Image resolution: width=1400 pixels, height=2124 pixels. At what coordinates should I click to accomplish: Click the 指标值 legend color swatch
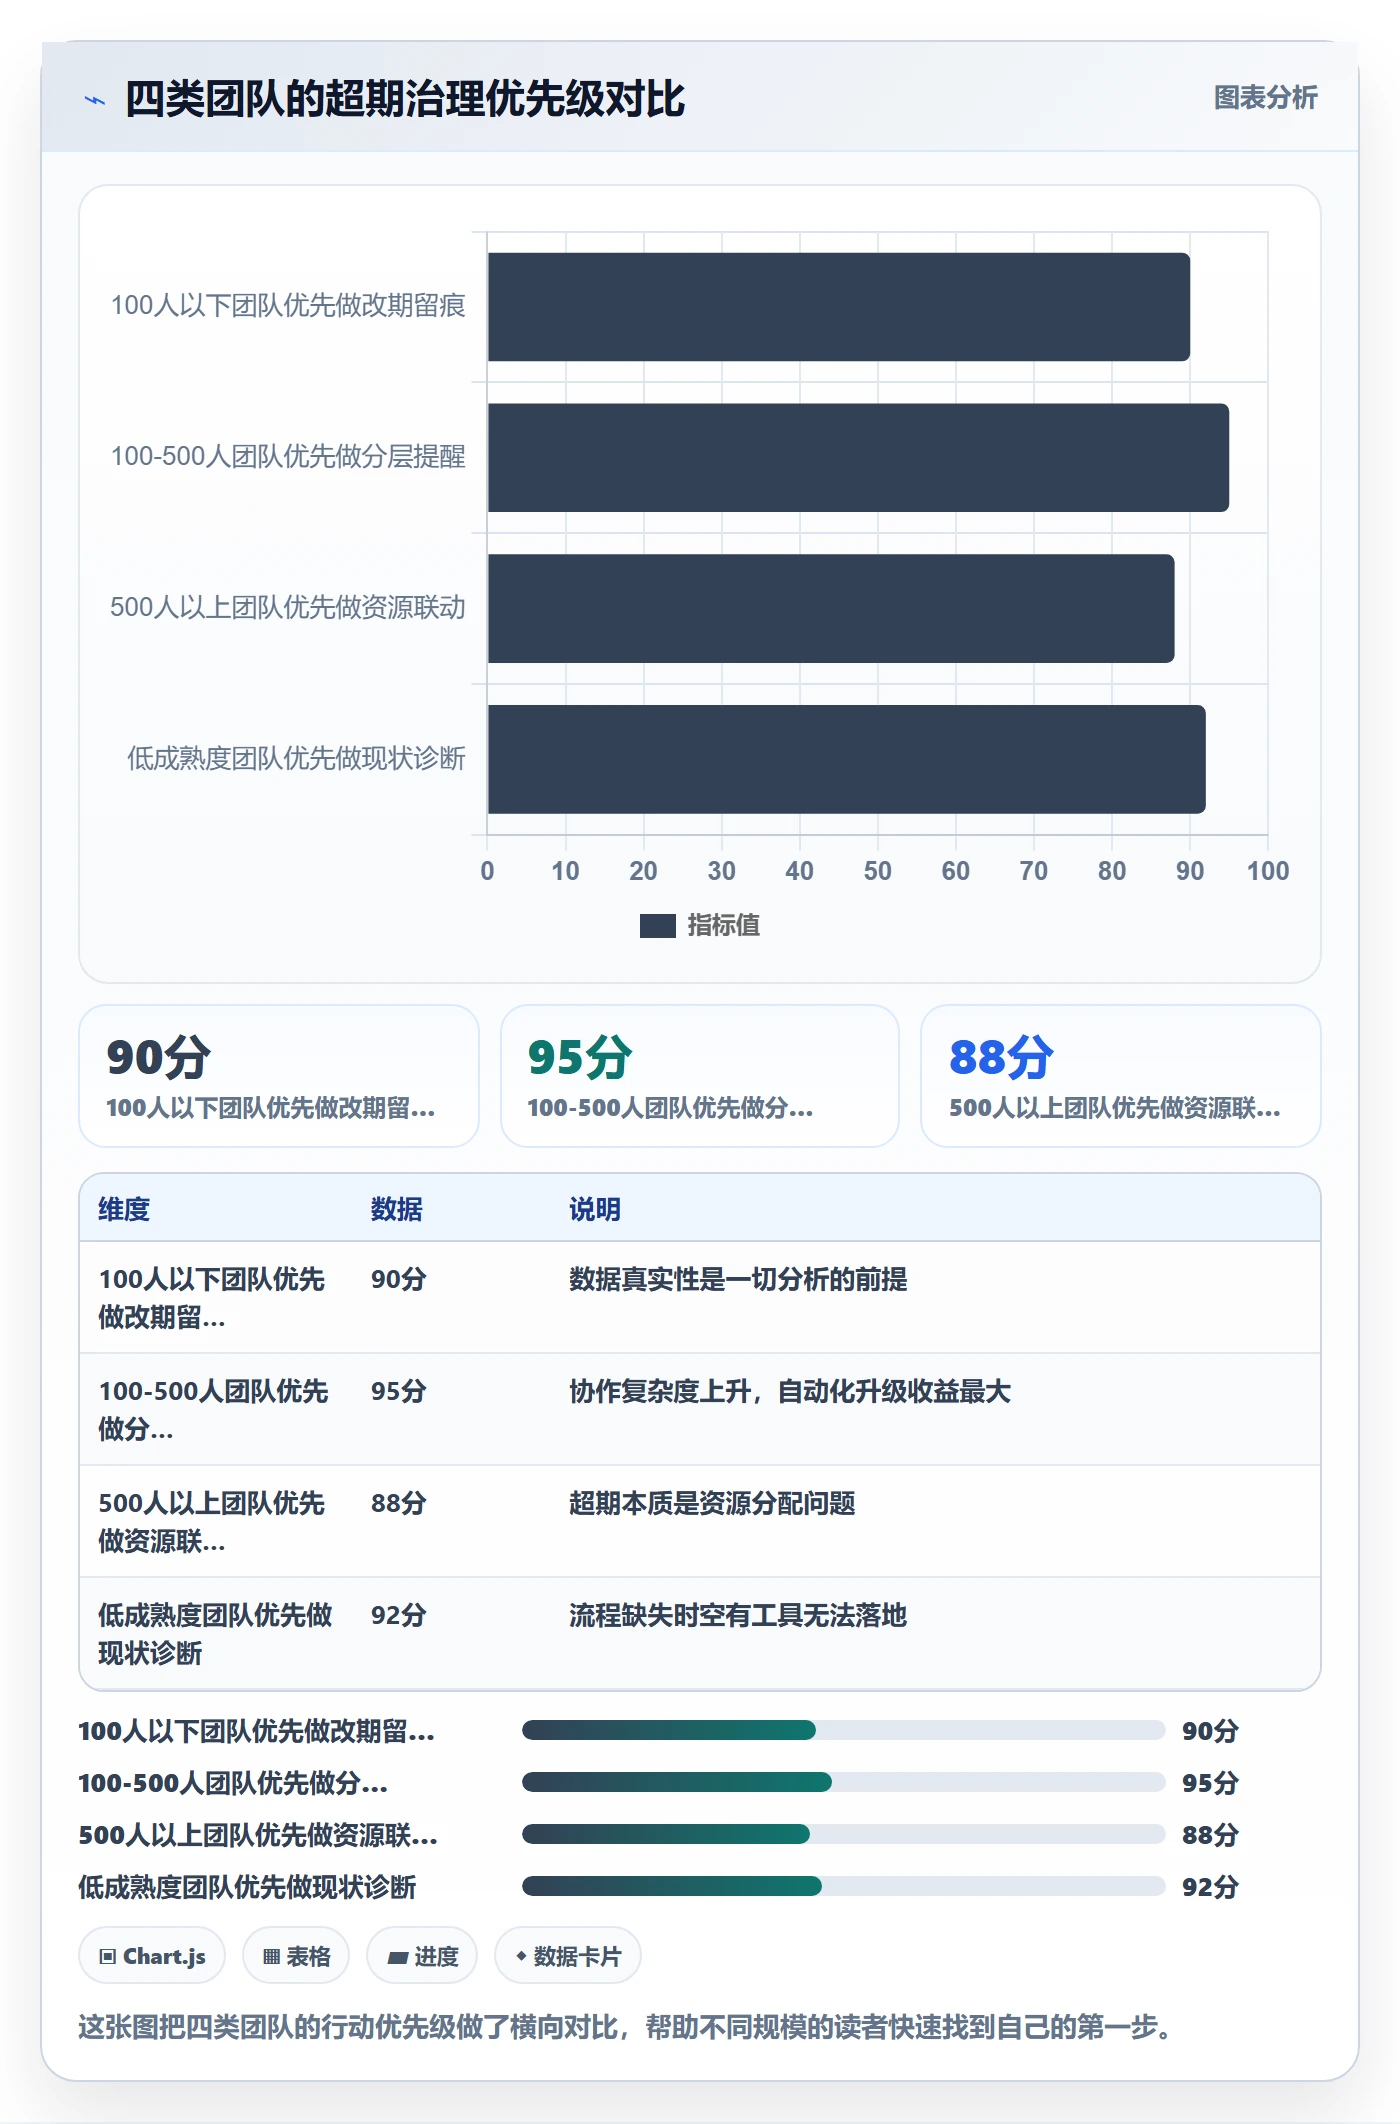tap(657, 926)
